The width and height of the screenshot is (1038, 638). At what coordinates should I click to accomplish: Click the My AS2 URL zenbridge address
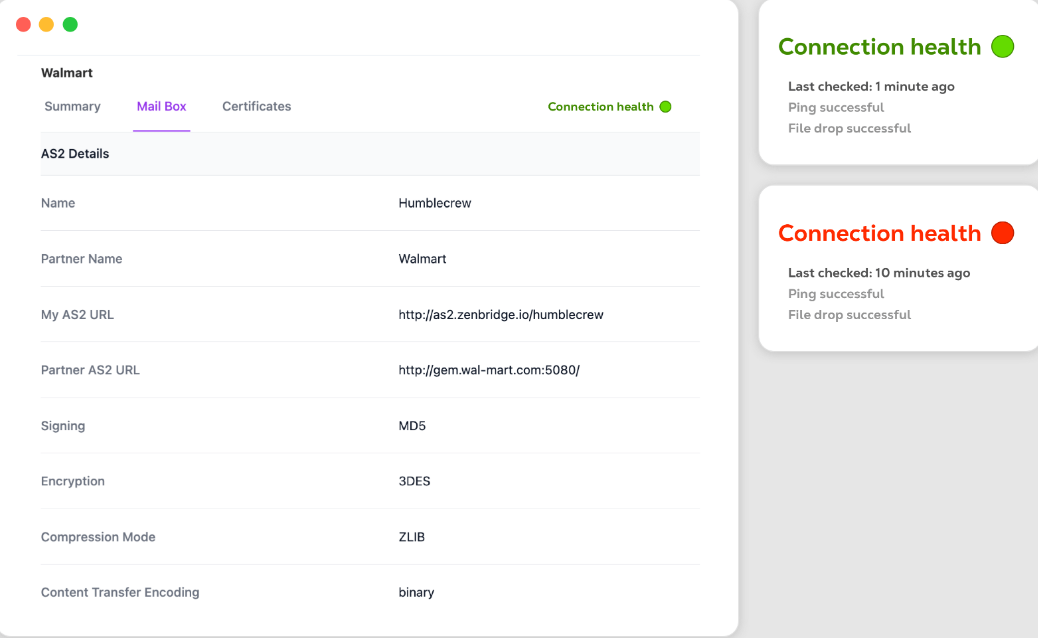point(500,314)
